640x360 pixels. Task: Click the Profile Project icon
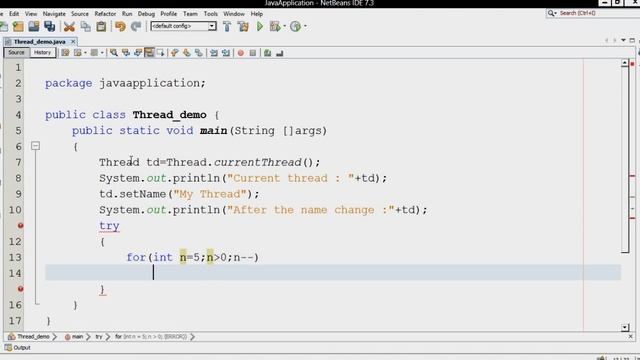tap(295, 27)
